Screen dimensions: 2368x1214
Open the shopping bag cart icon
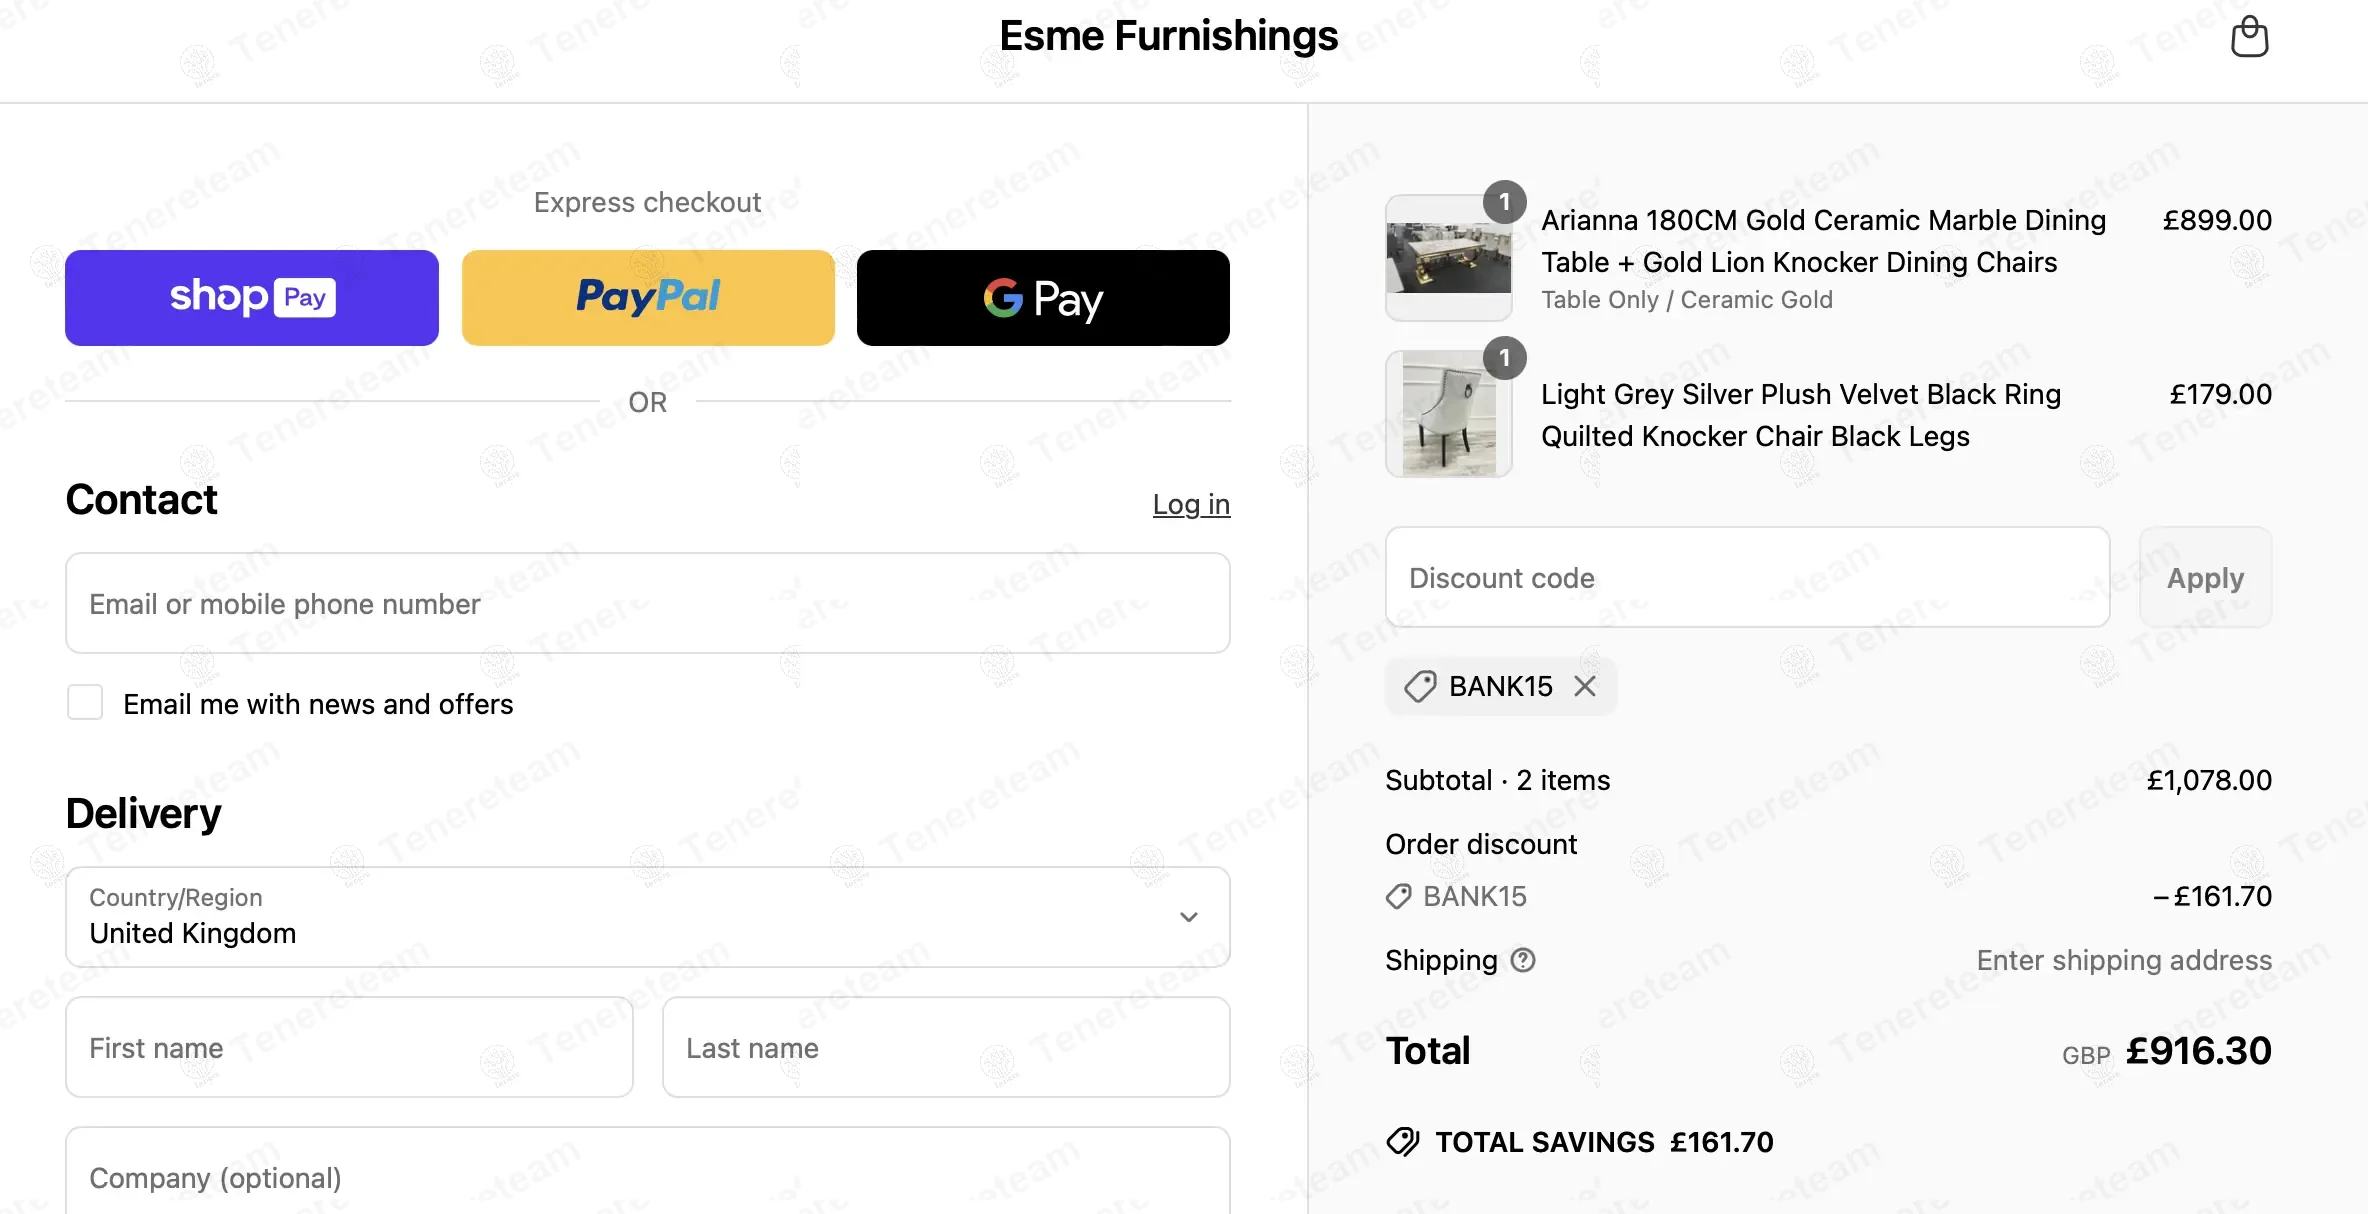[2249, 37]
